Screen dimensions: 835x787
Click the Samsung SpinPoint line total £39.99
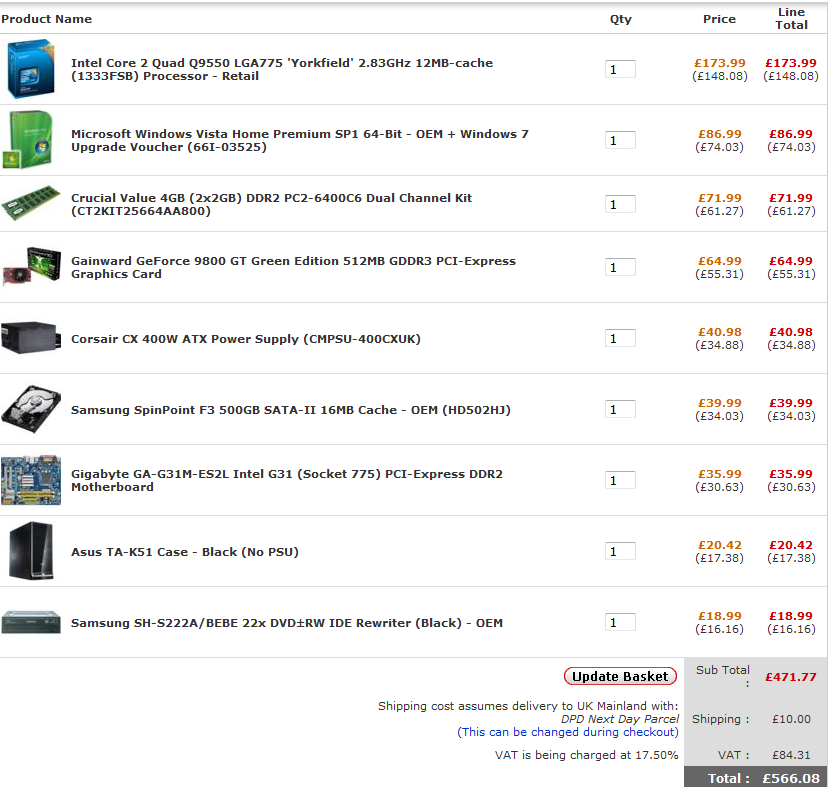[x=791, y=403]
